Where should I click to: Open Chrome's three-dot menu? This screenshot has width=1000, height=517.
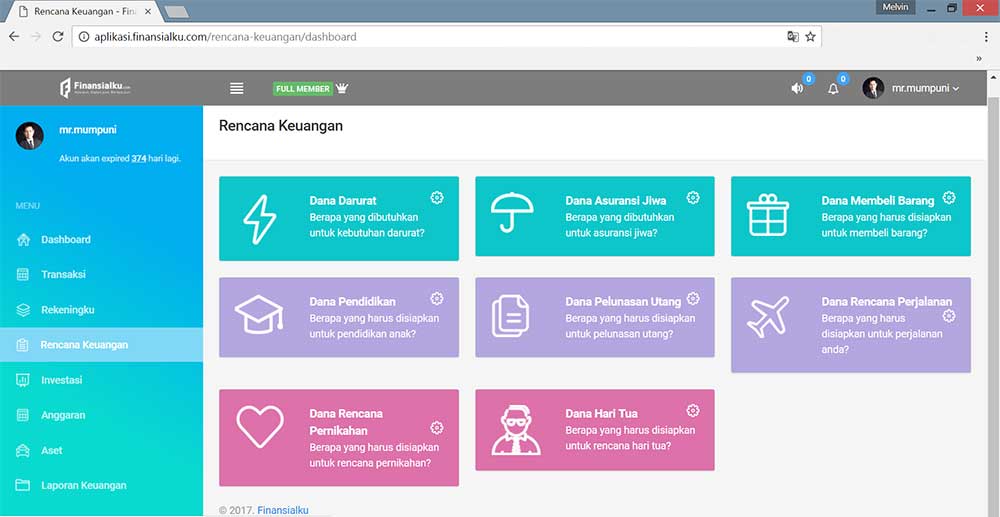click(x=986, y=37)
